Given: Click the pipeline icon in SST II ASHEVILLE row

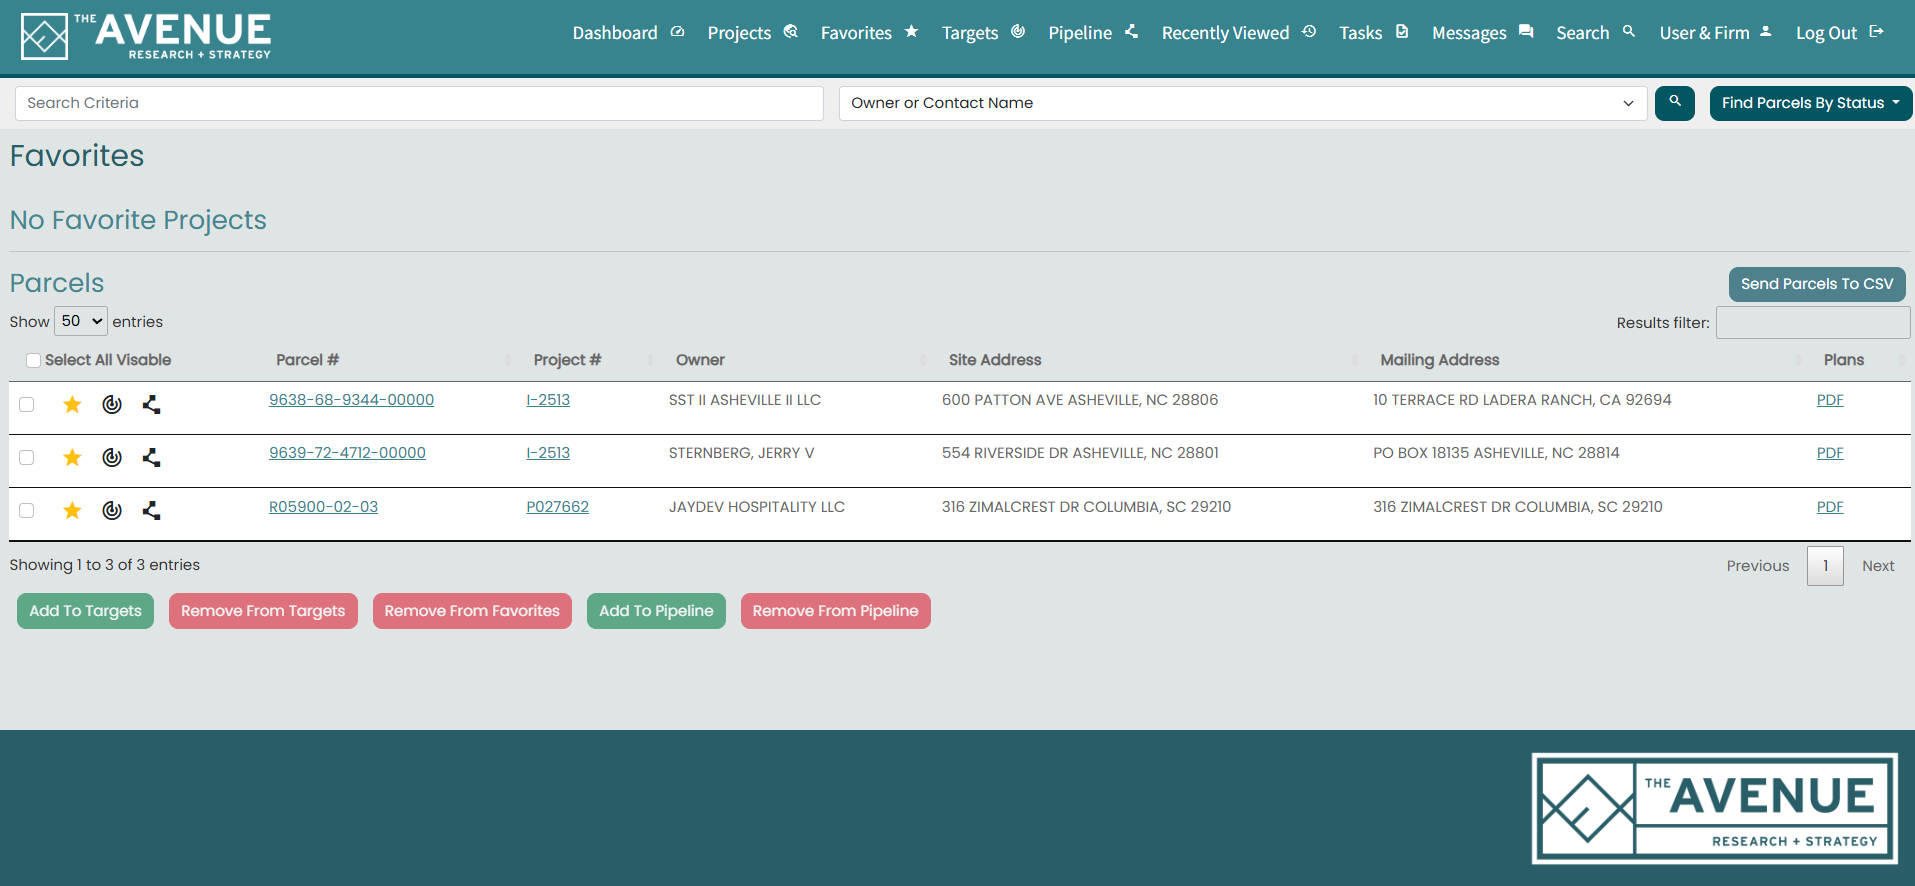Looking at the screenshot, I should pyautogui.click(x=151, y=404).
